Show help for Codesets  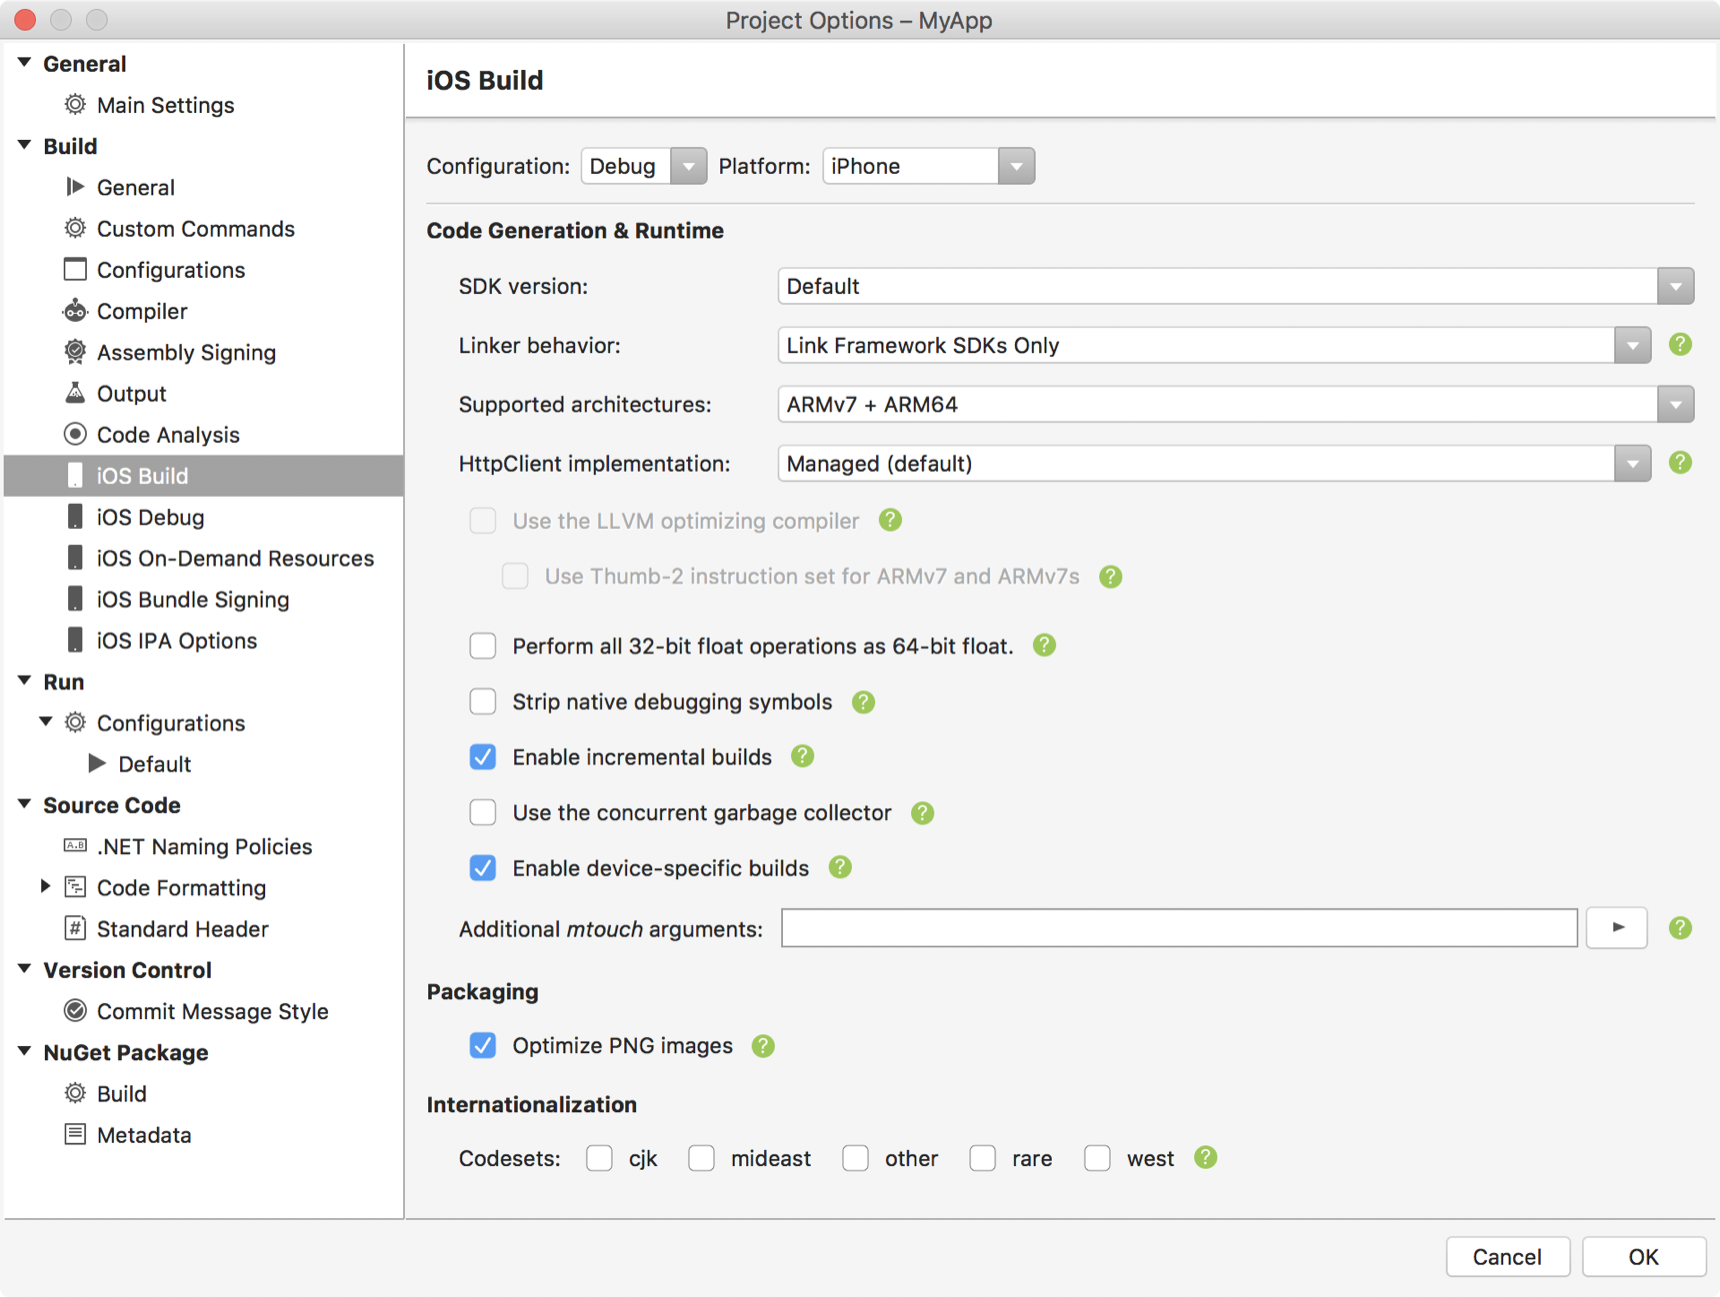tap(1205, 1158)
